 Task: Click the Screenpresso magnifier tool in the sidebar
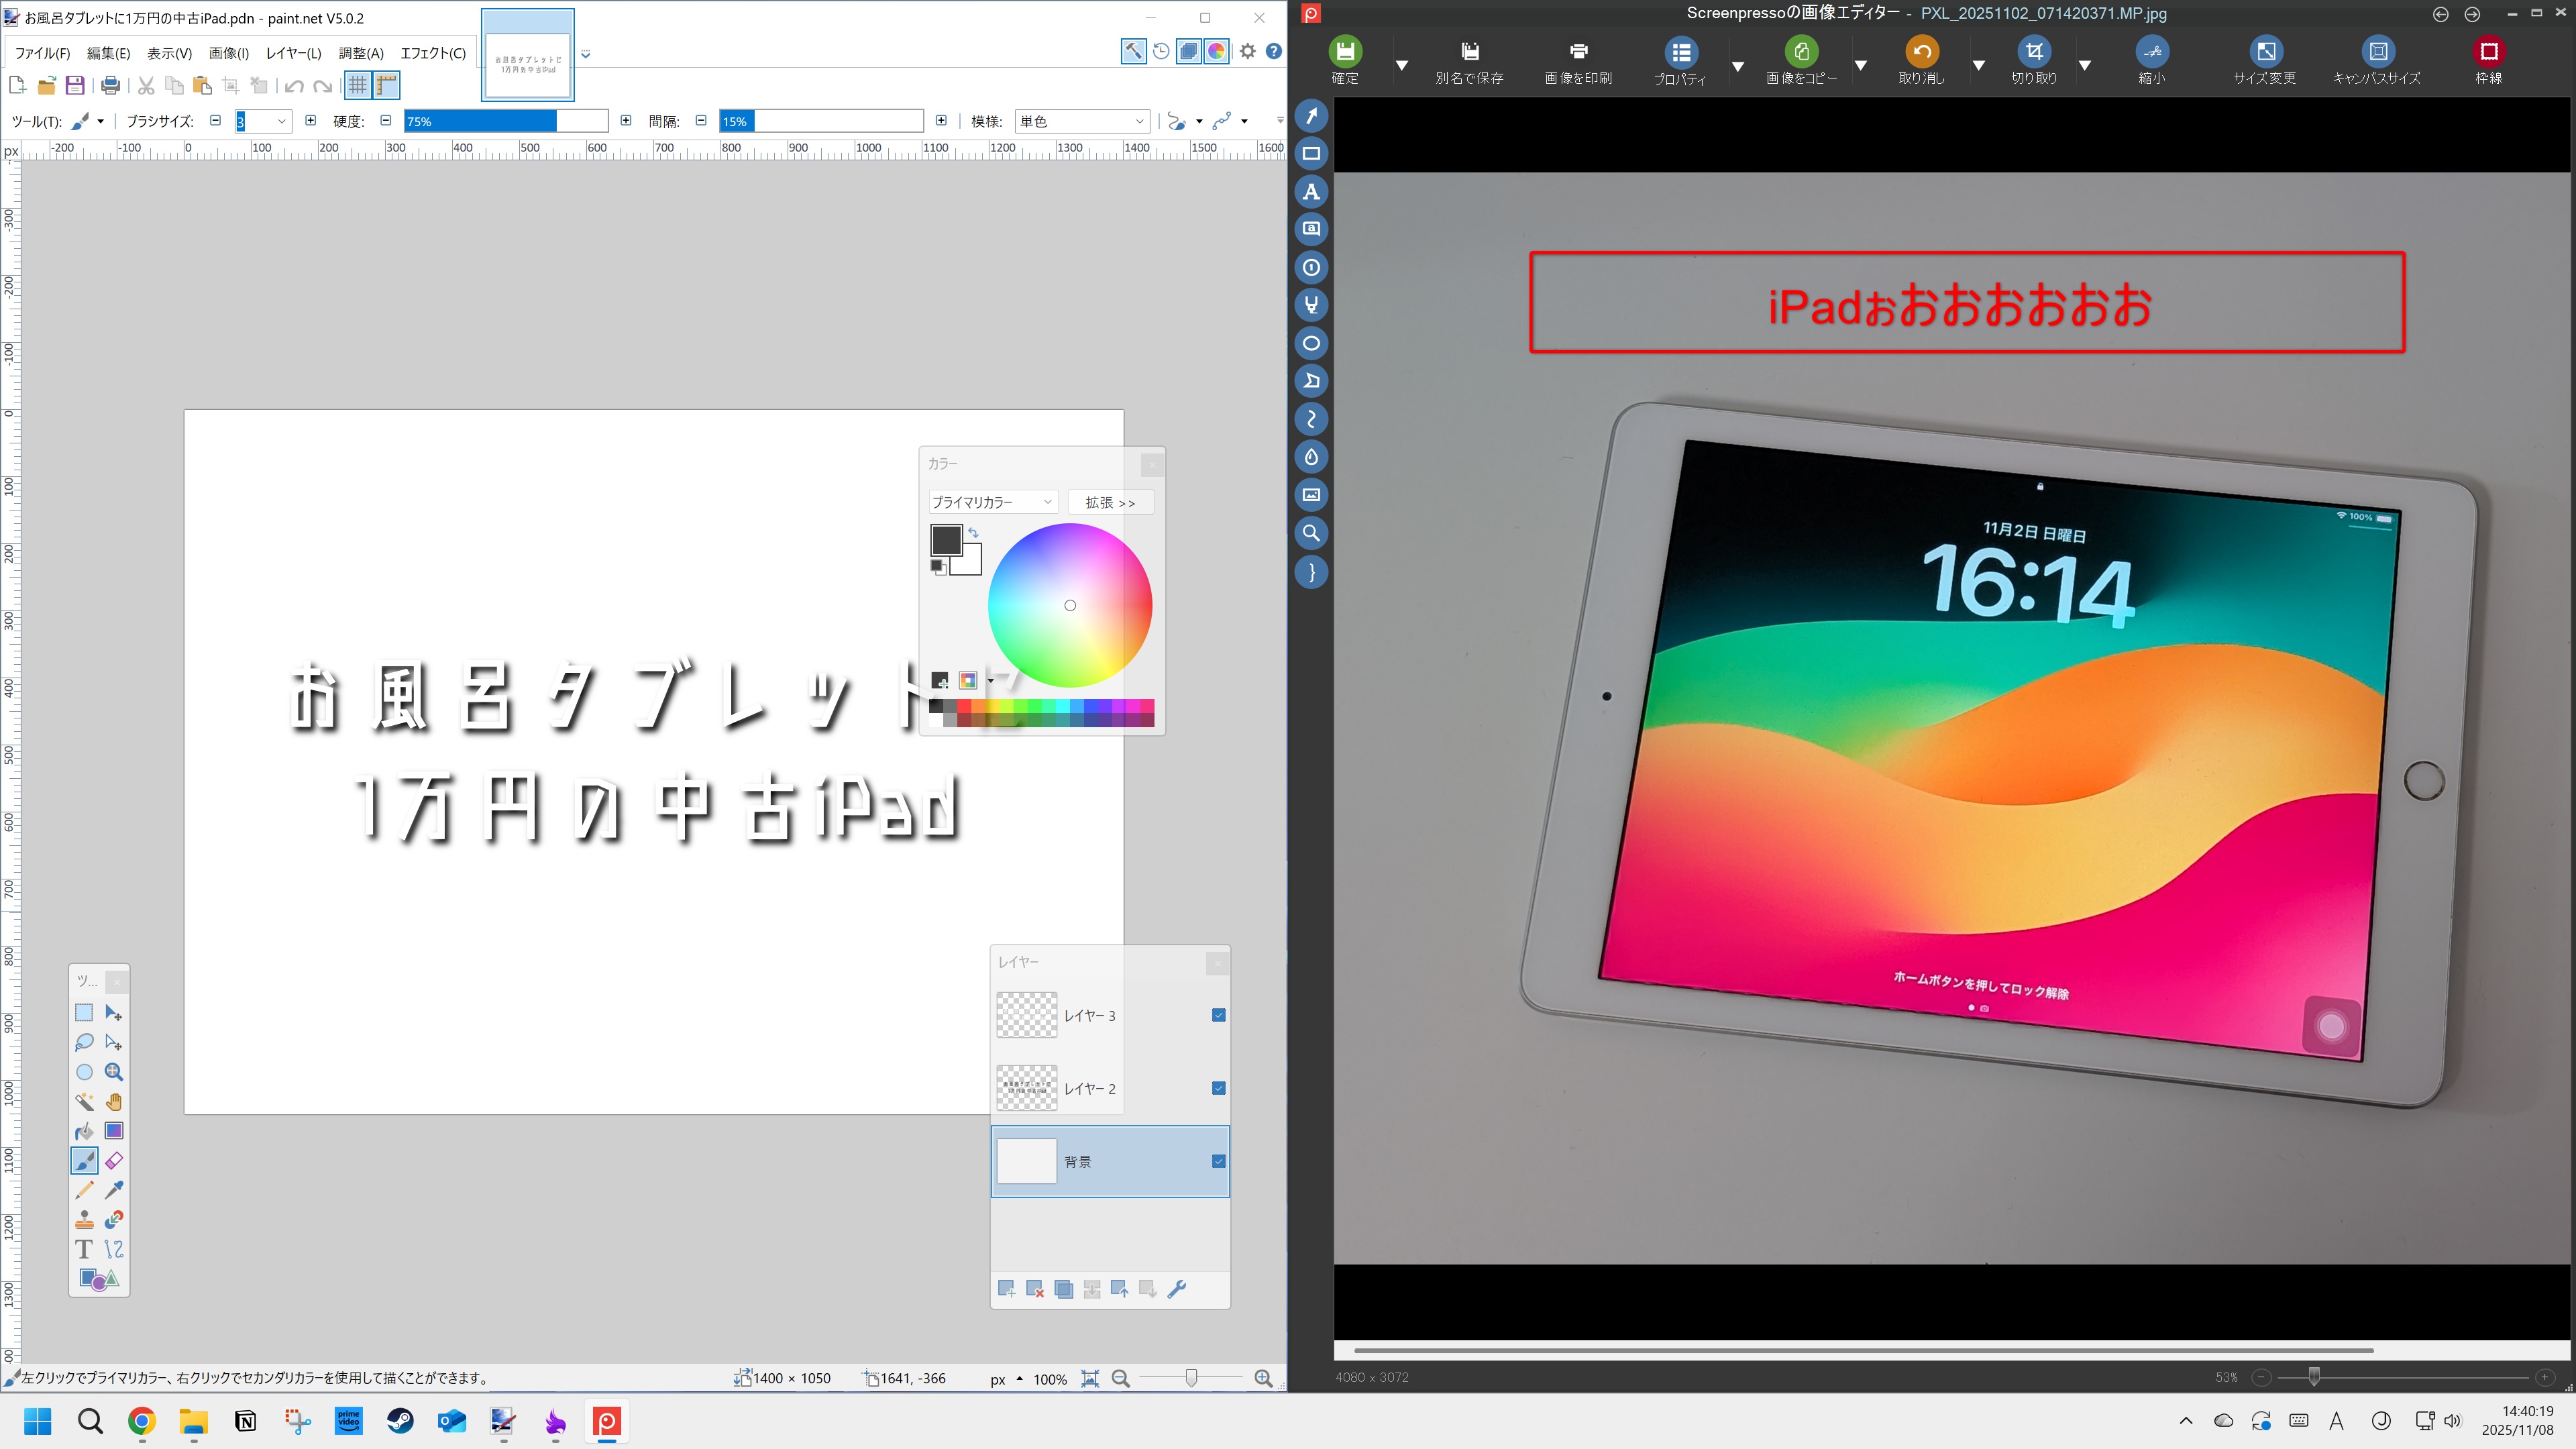click(x=1311, y=533)
